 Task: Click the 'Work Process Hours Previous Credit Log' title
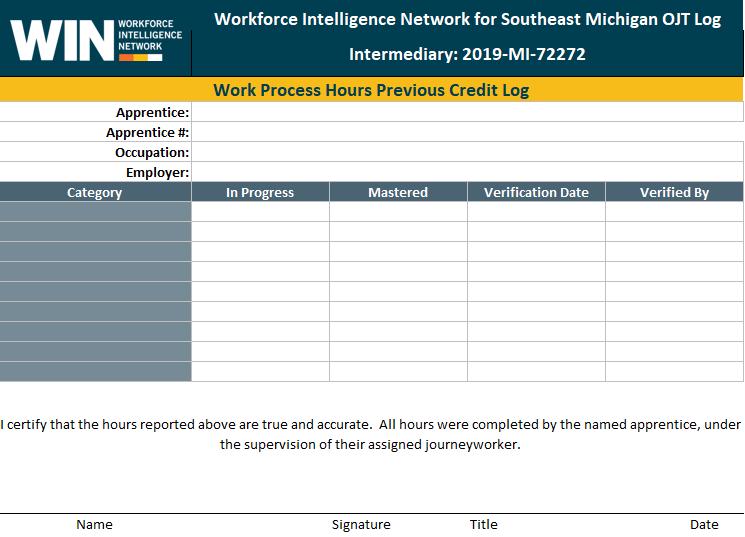point(371,90)
